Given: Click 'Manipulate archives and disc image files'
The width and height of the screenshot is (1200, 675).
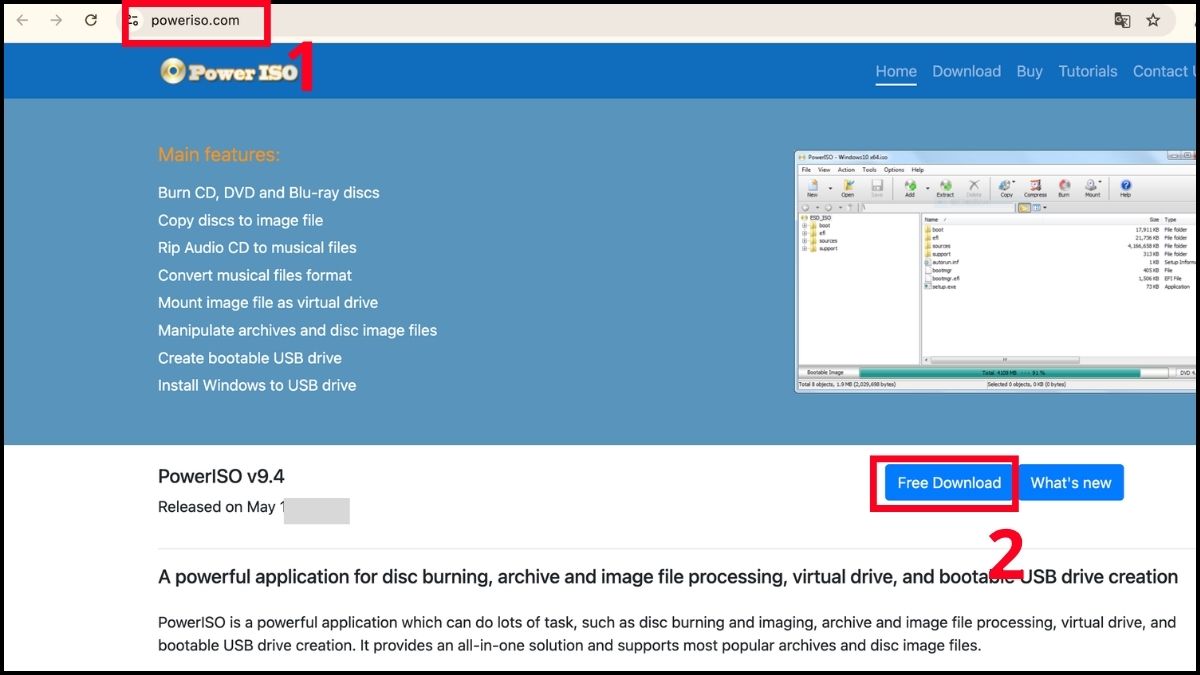Looking at the screenshot, I should (297, 330).
